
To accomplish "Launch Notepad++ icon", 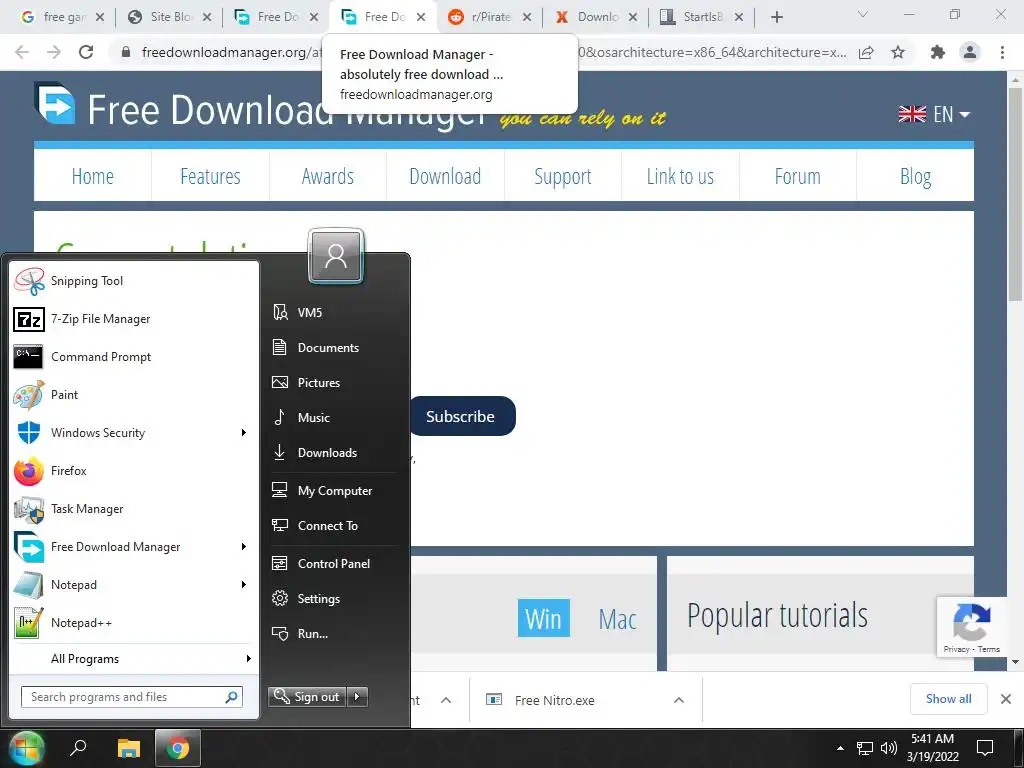I will (29, 623).
